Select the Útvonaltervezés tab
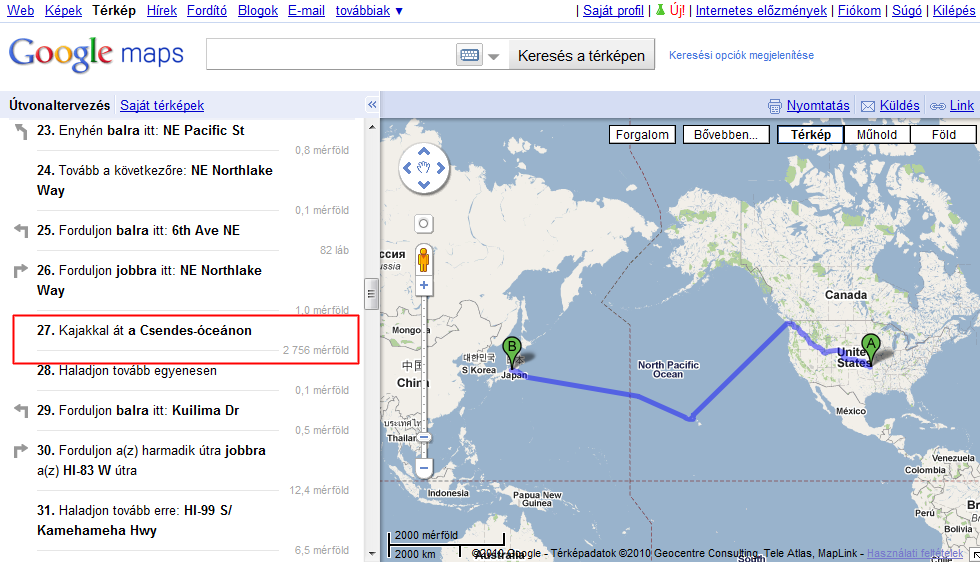This screenshot has width=980, height=562. (59, 105)
